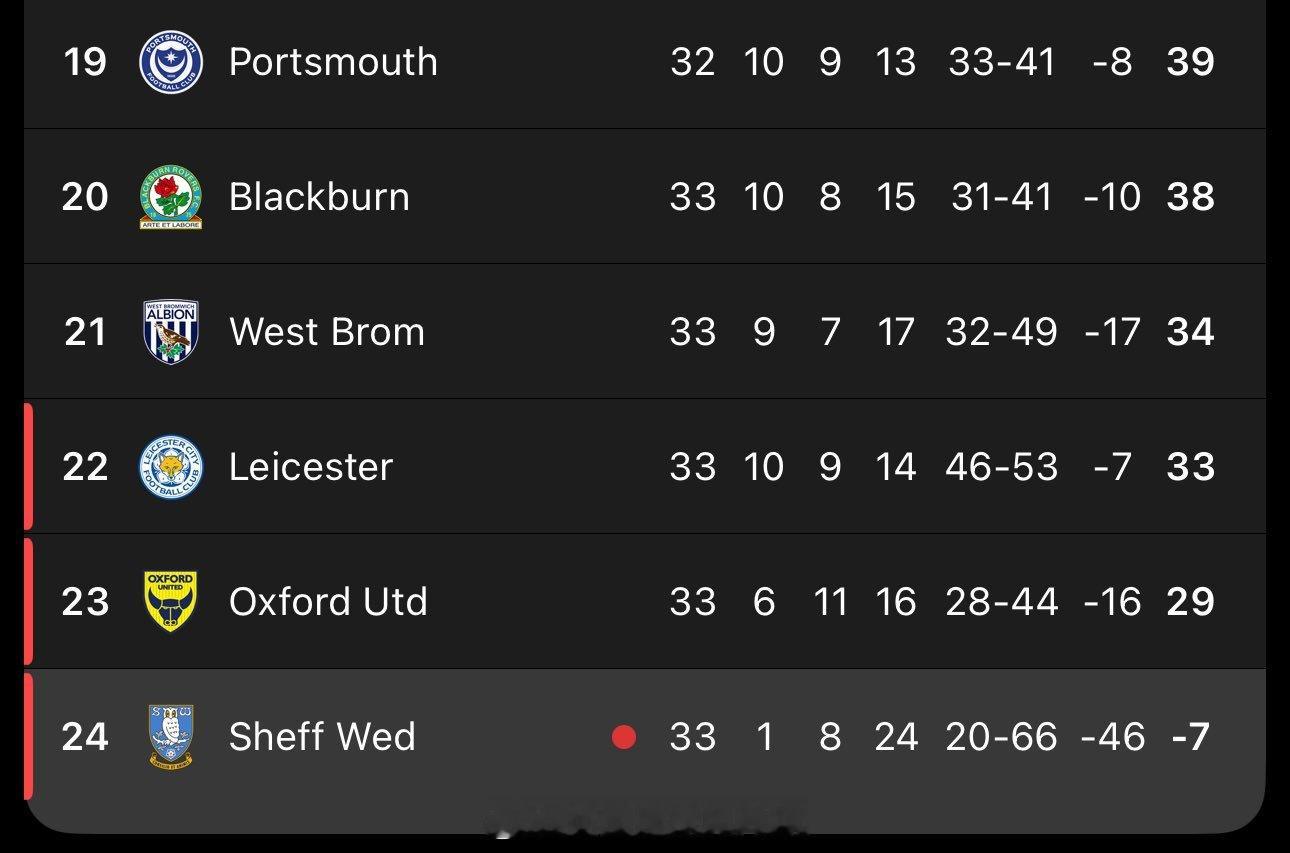Click the Blackburn Rovers rose crest
1290x853 pixels.
coord(171,197)
